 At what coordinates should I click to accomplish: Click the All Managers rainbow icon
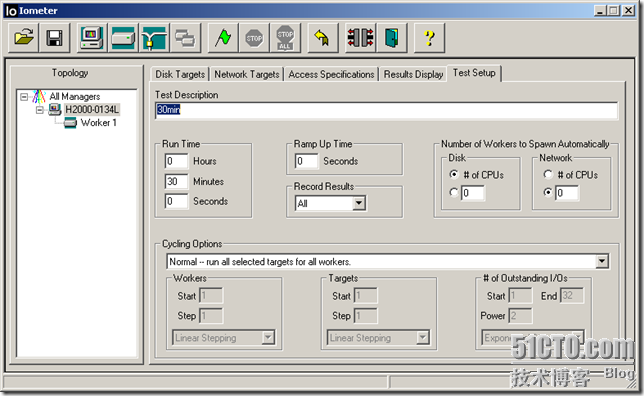point(39,97)
